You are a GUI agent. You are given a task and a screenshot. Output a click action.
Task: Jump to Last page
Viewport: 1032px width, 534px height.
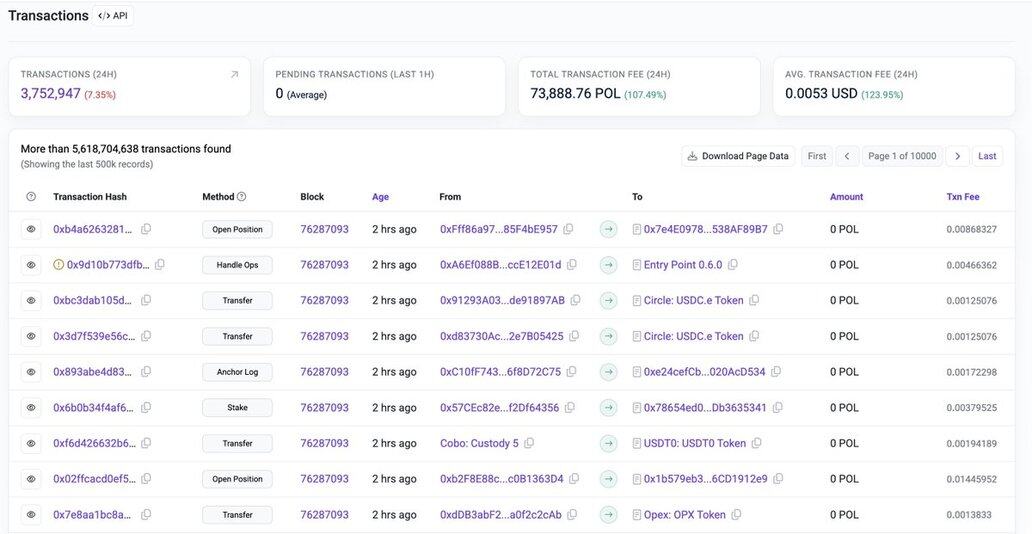(987, 156)
